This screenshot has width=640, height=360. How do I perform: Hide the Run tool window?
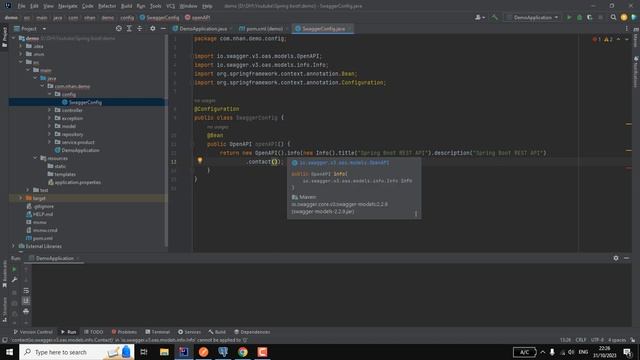627,258
